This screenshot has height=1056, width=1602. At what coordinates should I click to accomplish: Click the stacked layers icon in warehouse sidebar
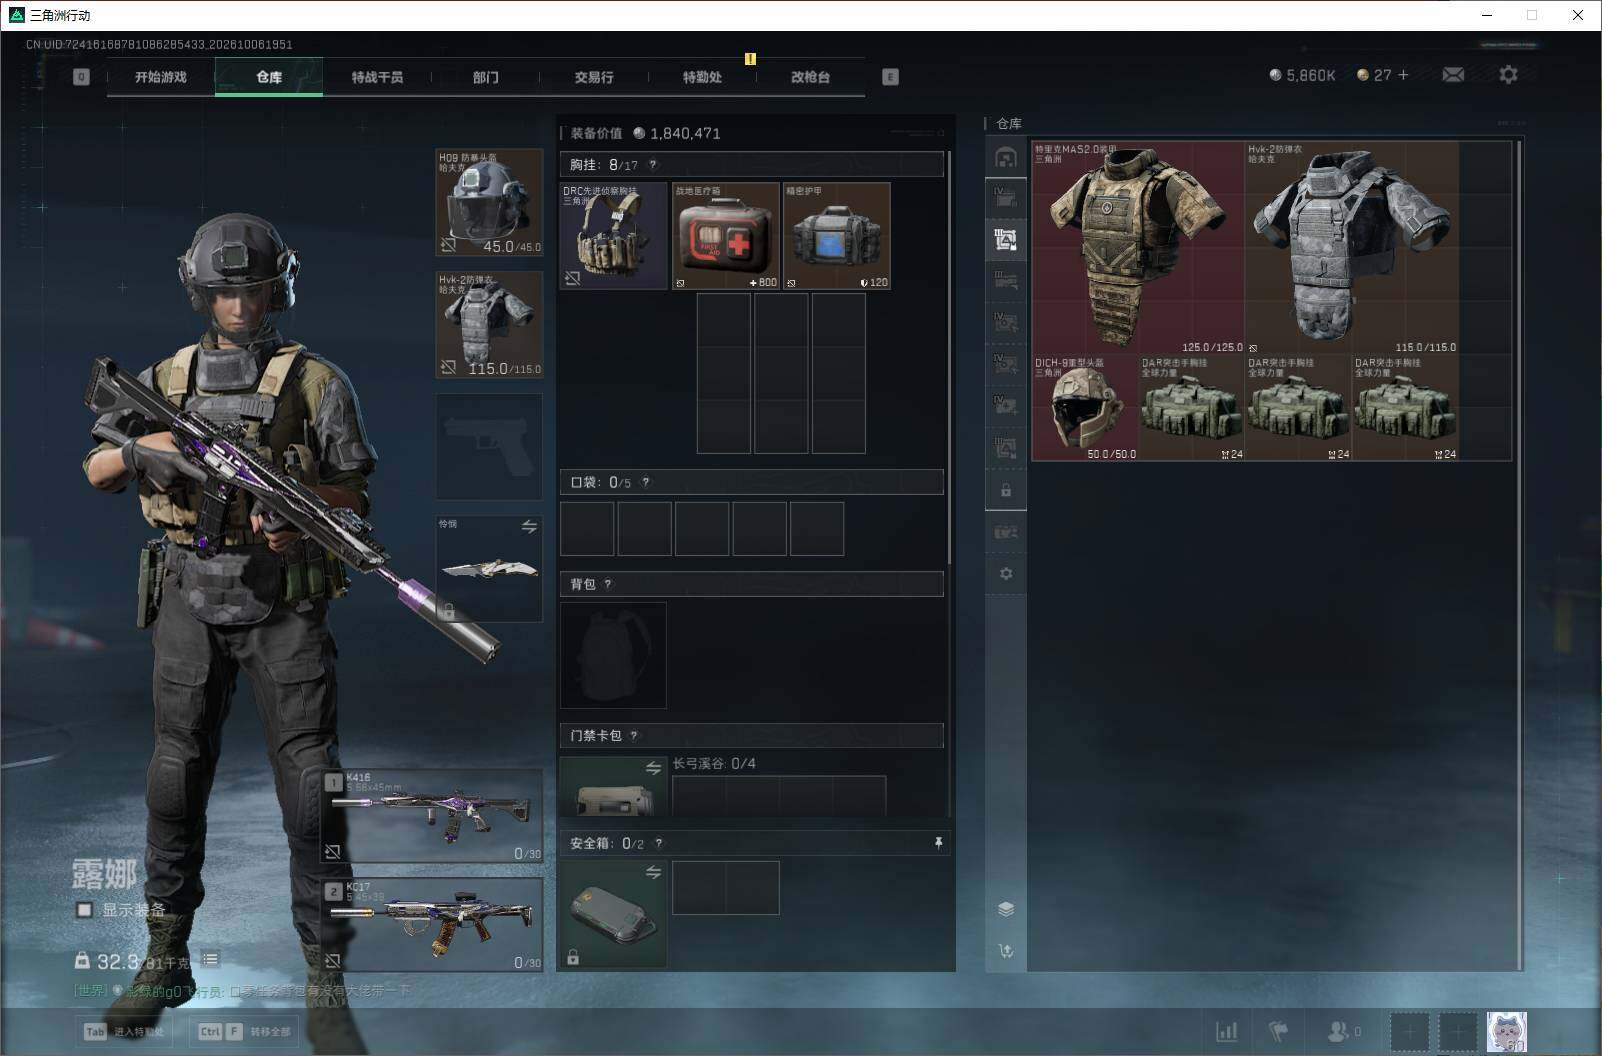click(x=1006, y=909)
